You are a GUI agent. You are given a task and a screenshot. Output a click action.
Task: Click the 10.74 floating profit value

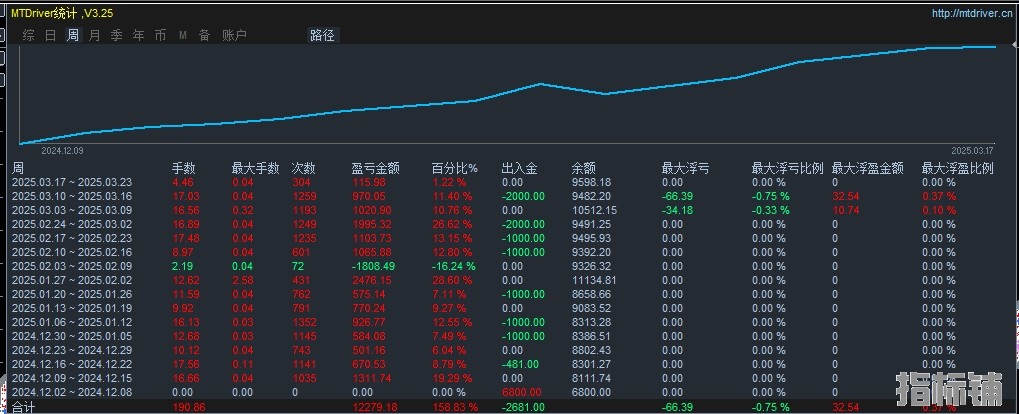click(x=845, y=211)
